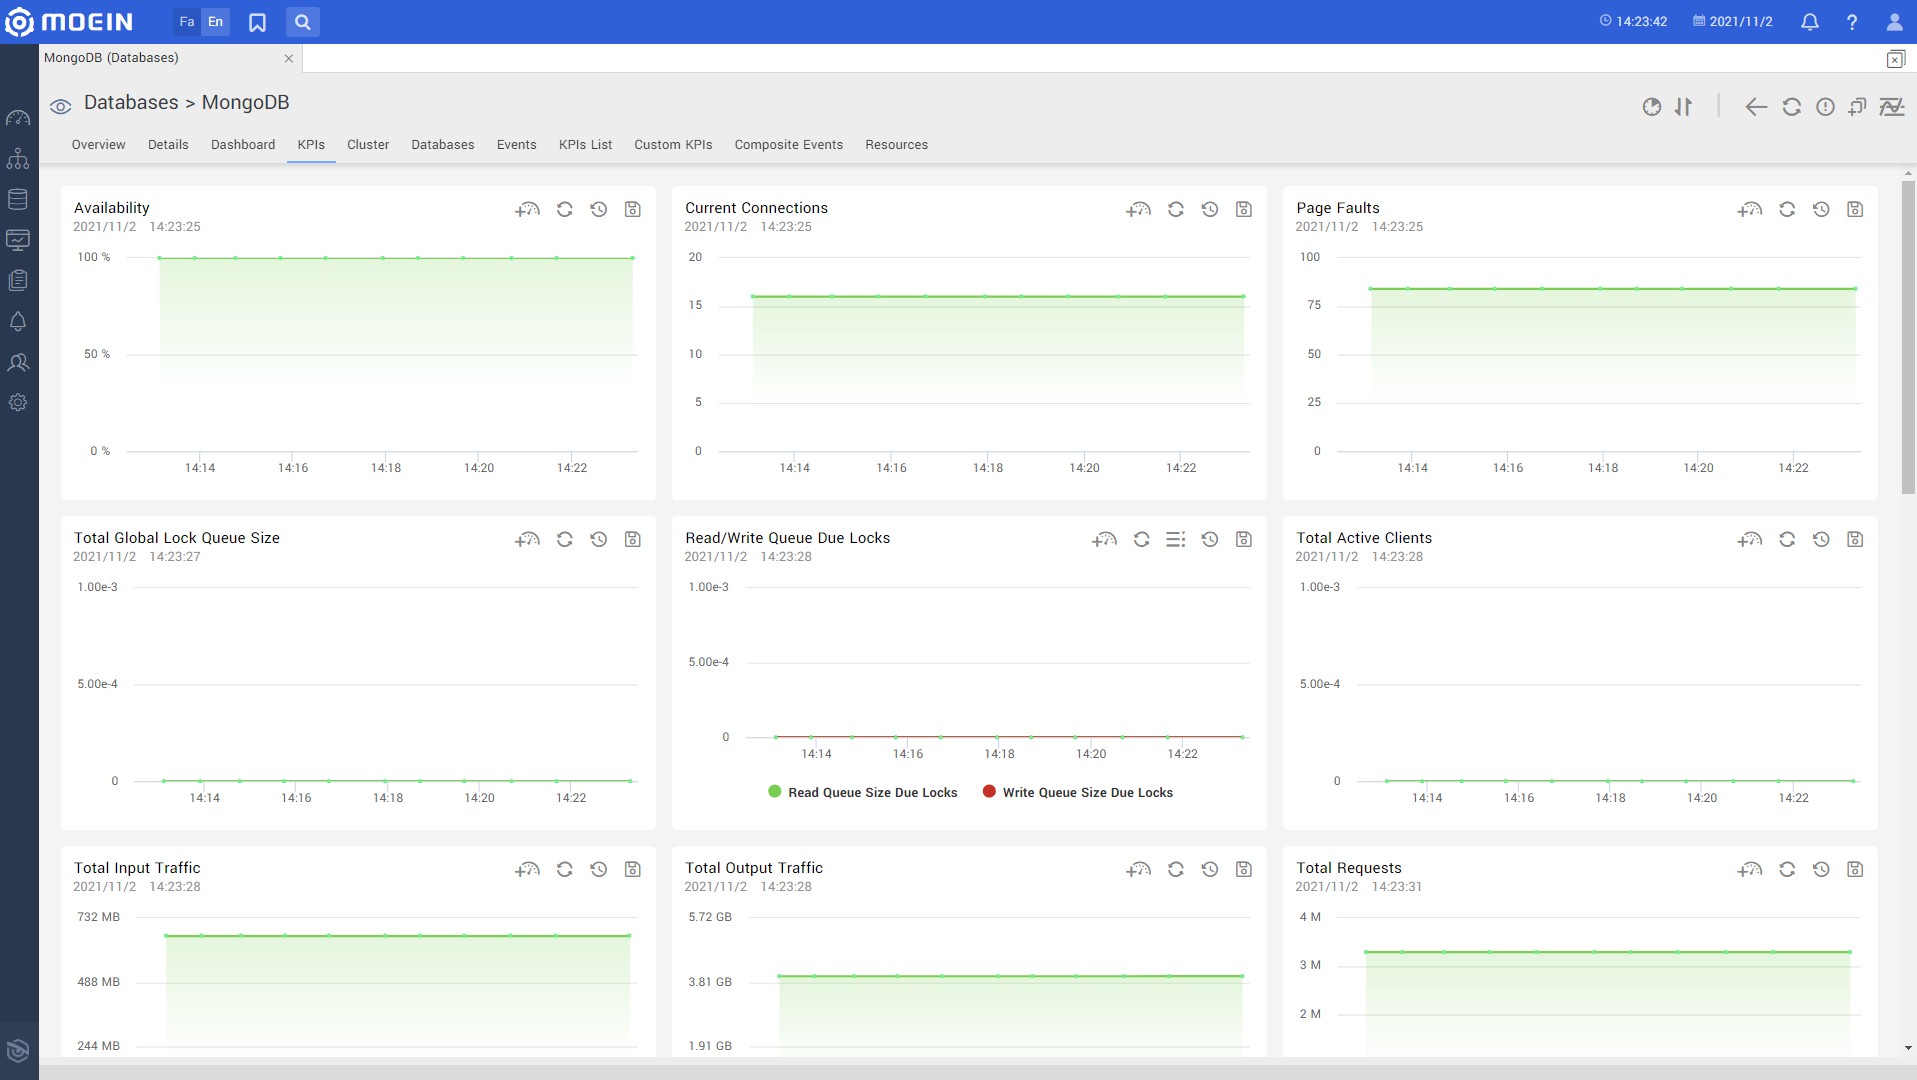Click the alert circle icon in page toolbar
This screenshot has width=1917, height=1080.
(1826, 107)
